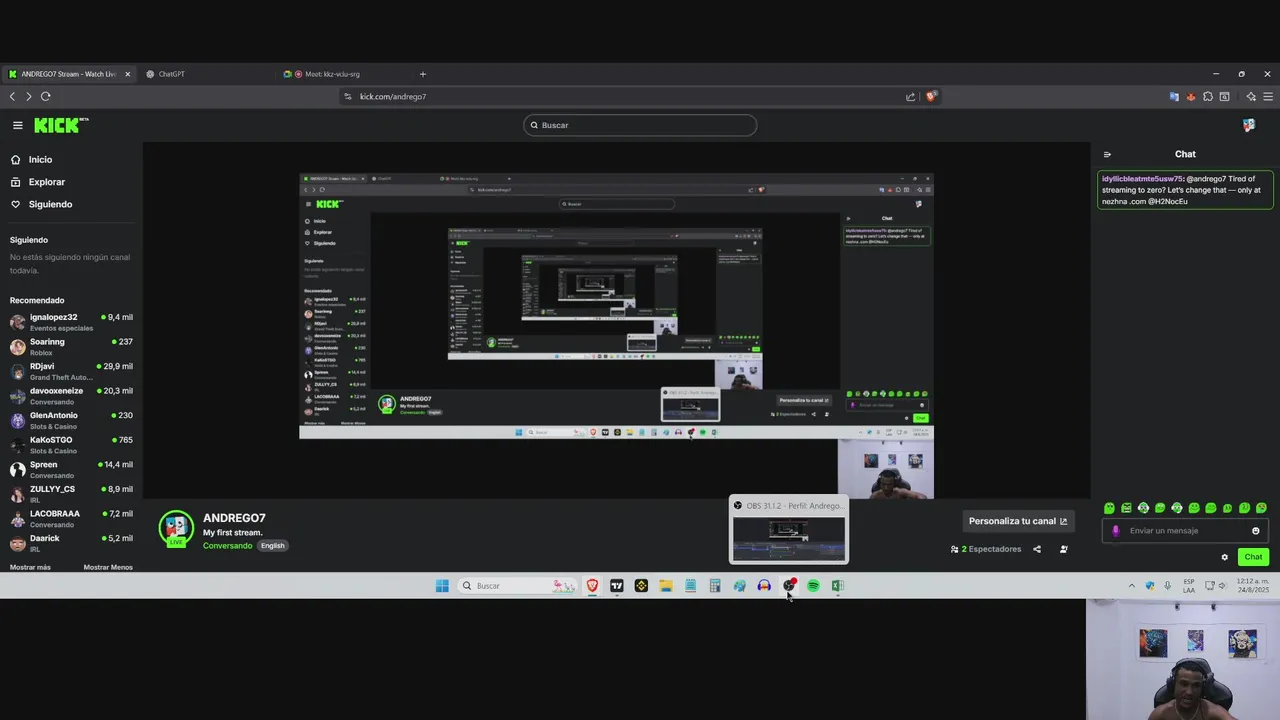This screenshot has height=720, width=1280.
Task: Show hidden system tray icons chevron
Action: (1132, 586)
